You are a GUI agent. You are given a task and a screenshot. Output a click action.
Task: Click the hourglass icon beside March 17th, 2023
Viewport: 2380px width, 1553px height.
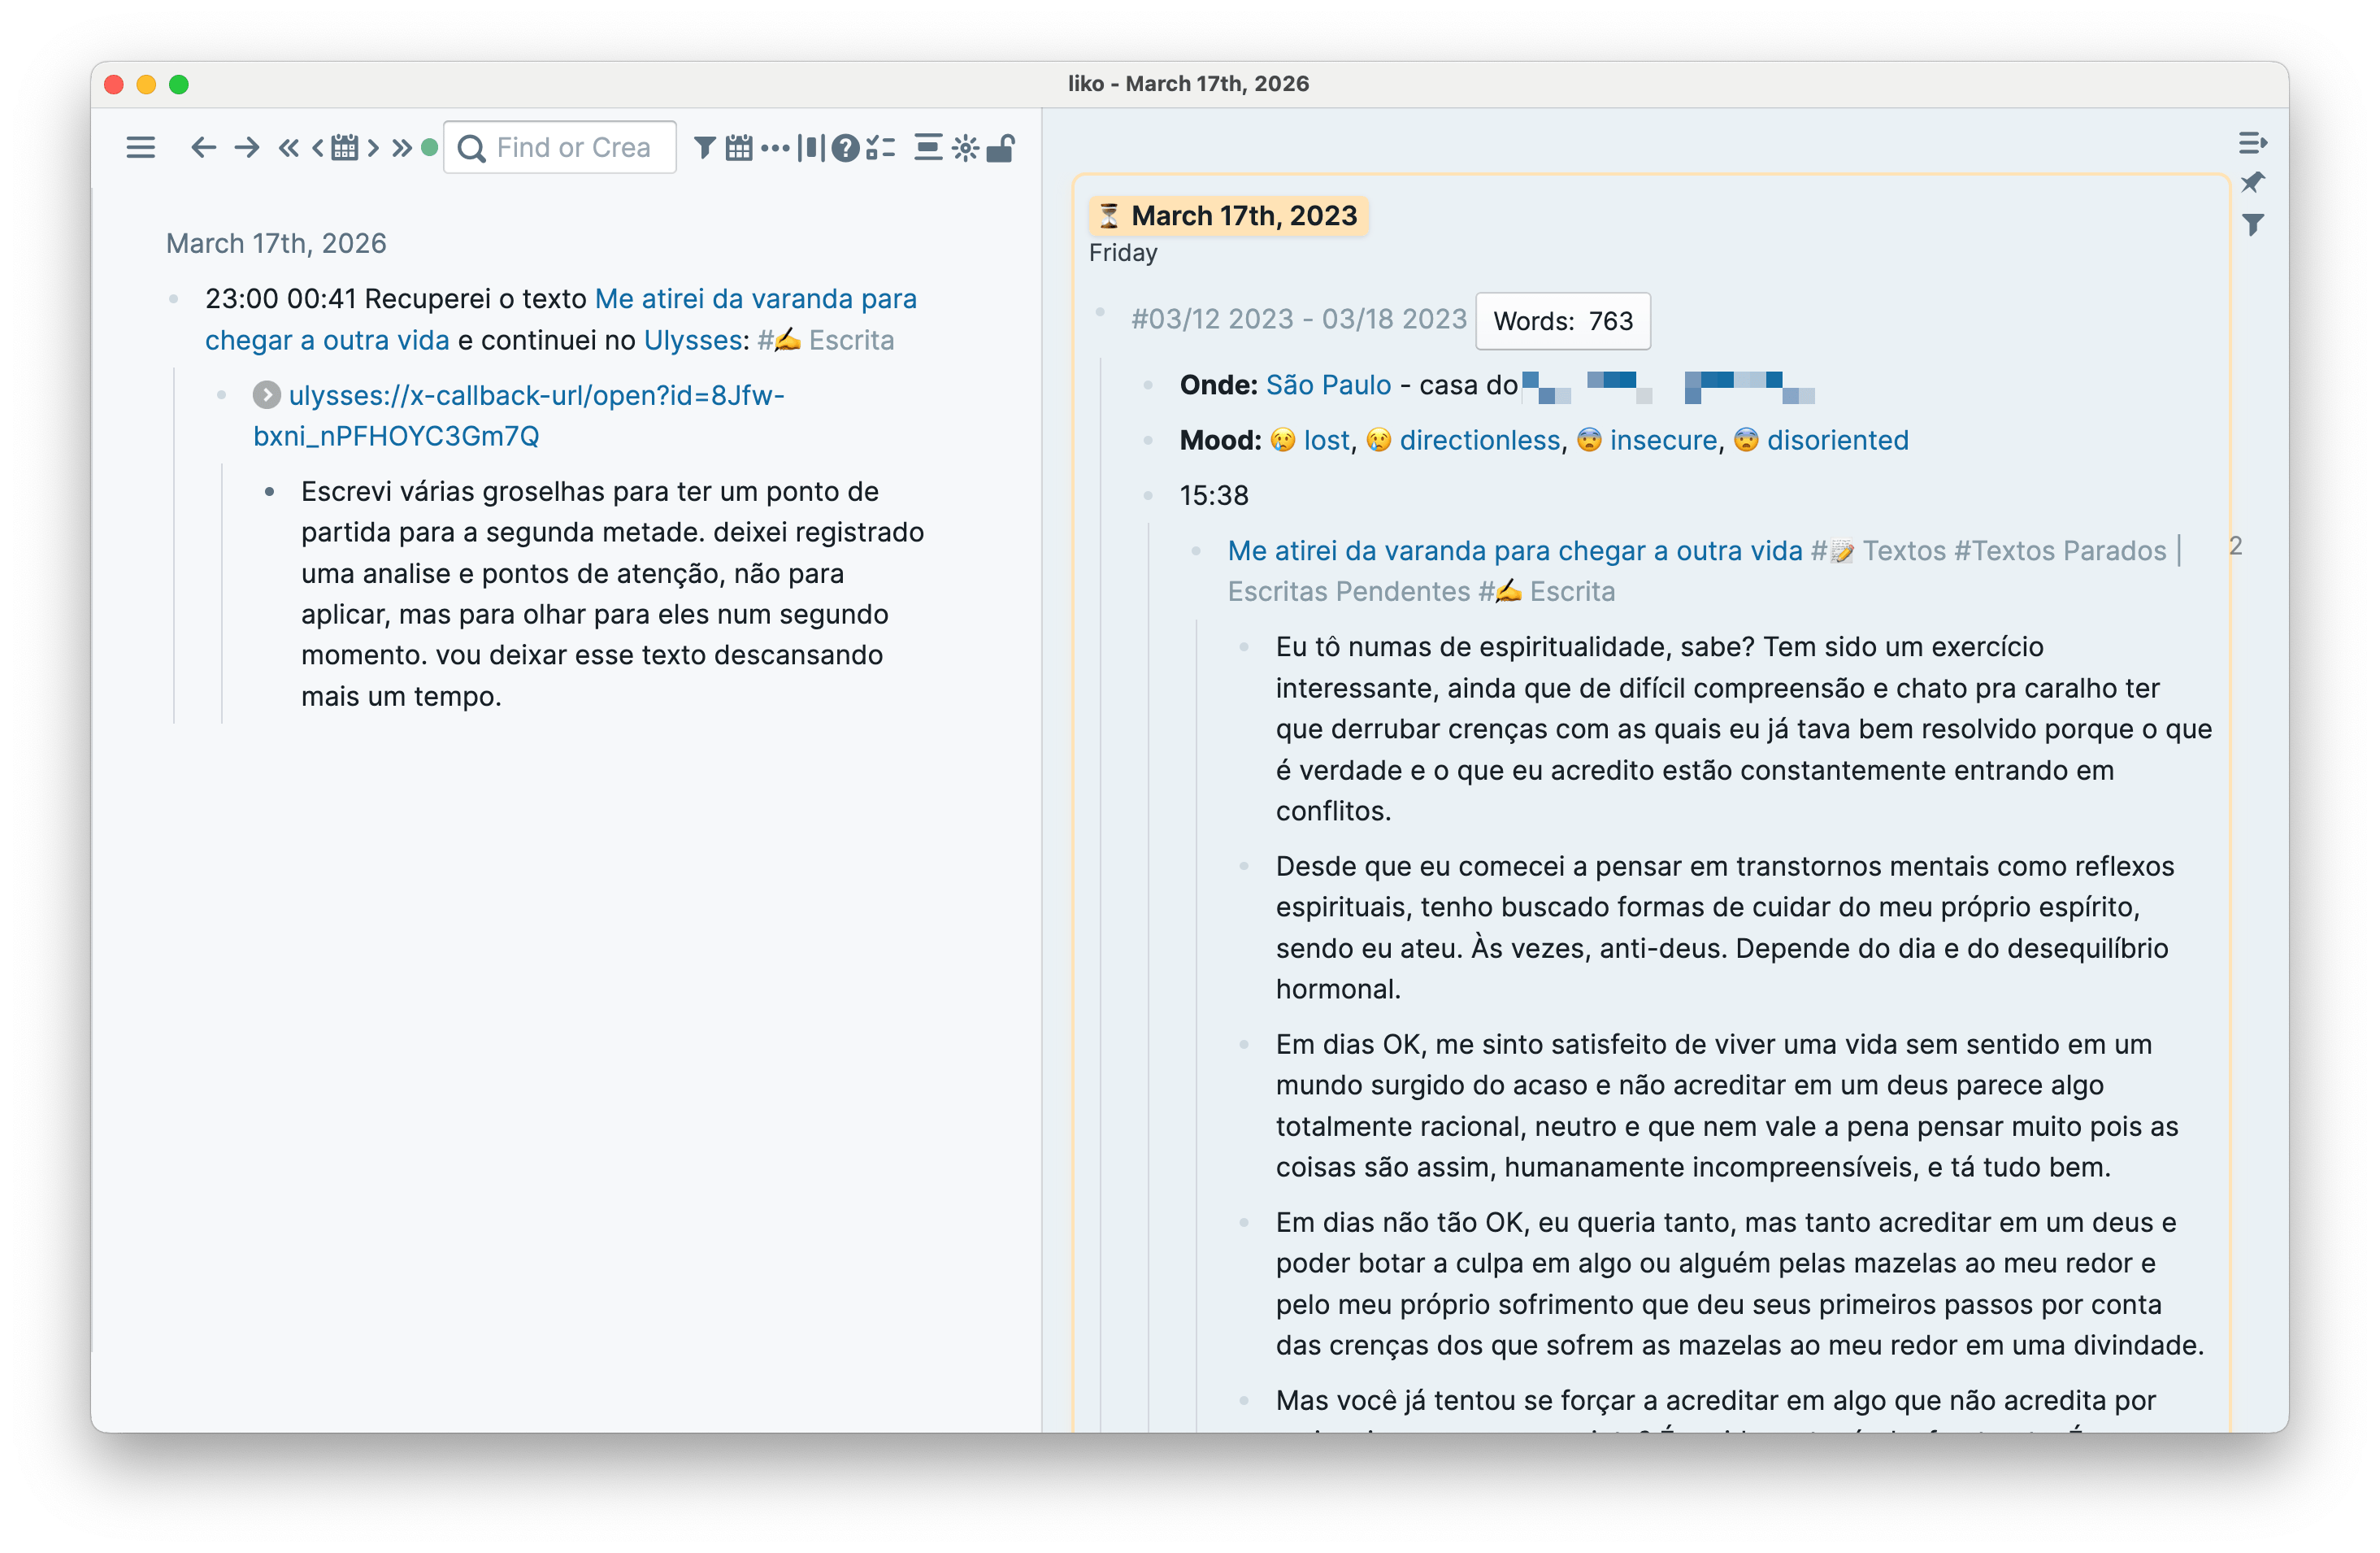coord(1109,215)
